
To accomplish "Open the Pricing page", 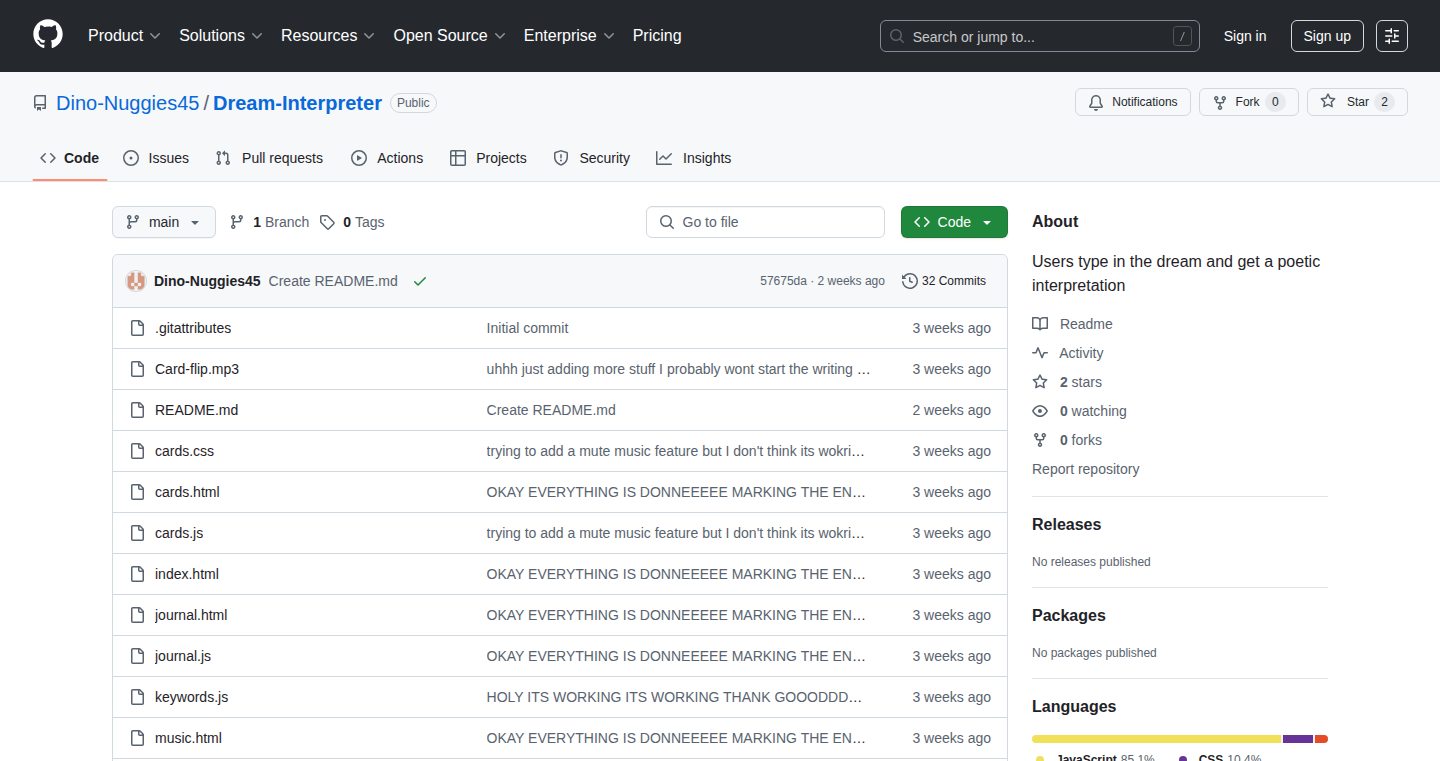I will coord(657,36).
